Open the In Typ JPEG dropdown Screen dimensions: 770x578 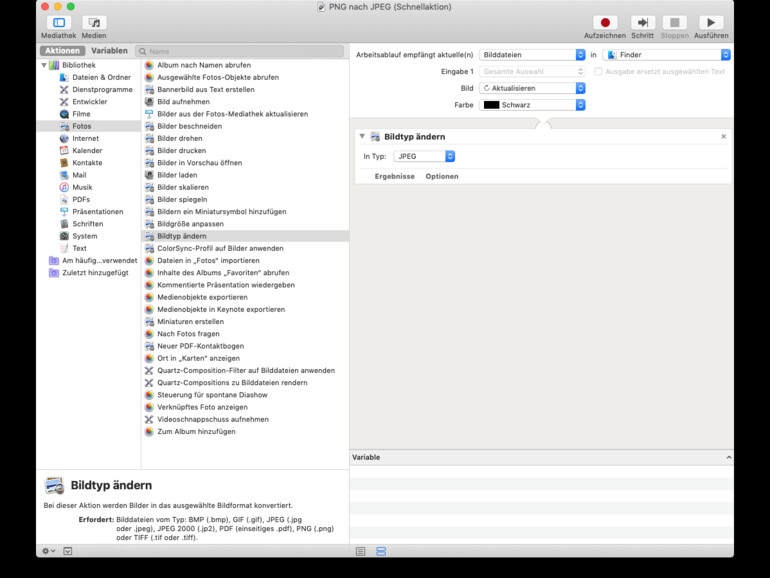point(424,156)
